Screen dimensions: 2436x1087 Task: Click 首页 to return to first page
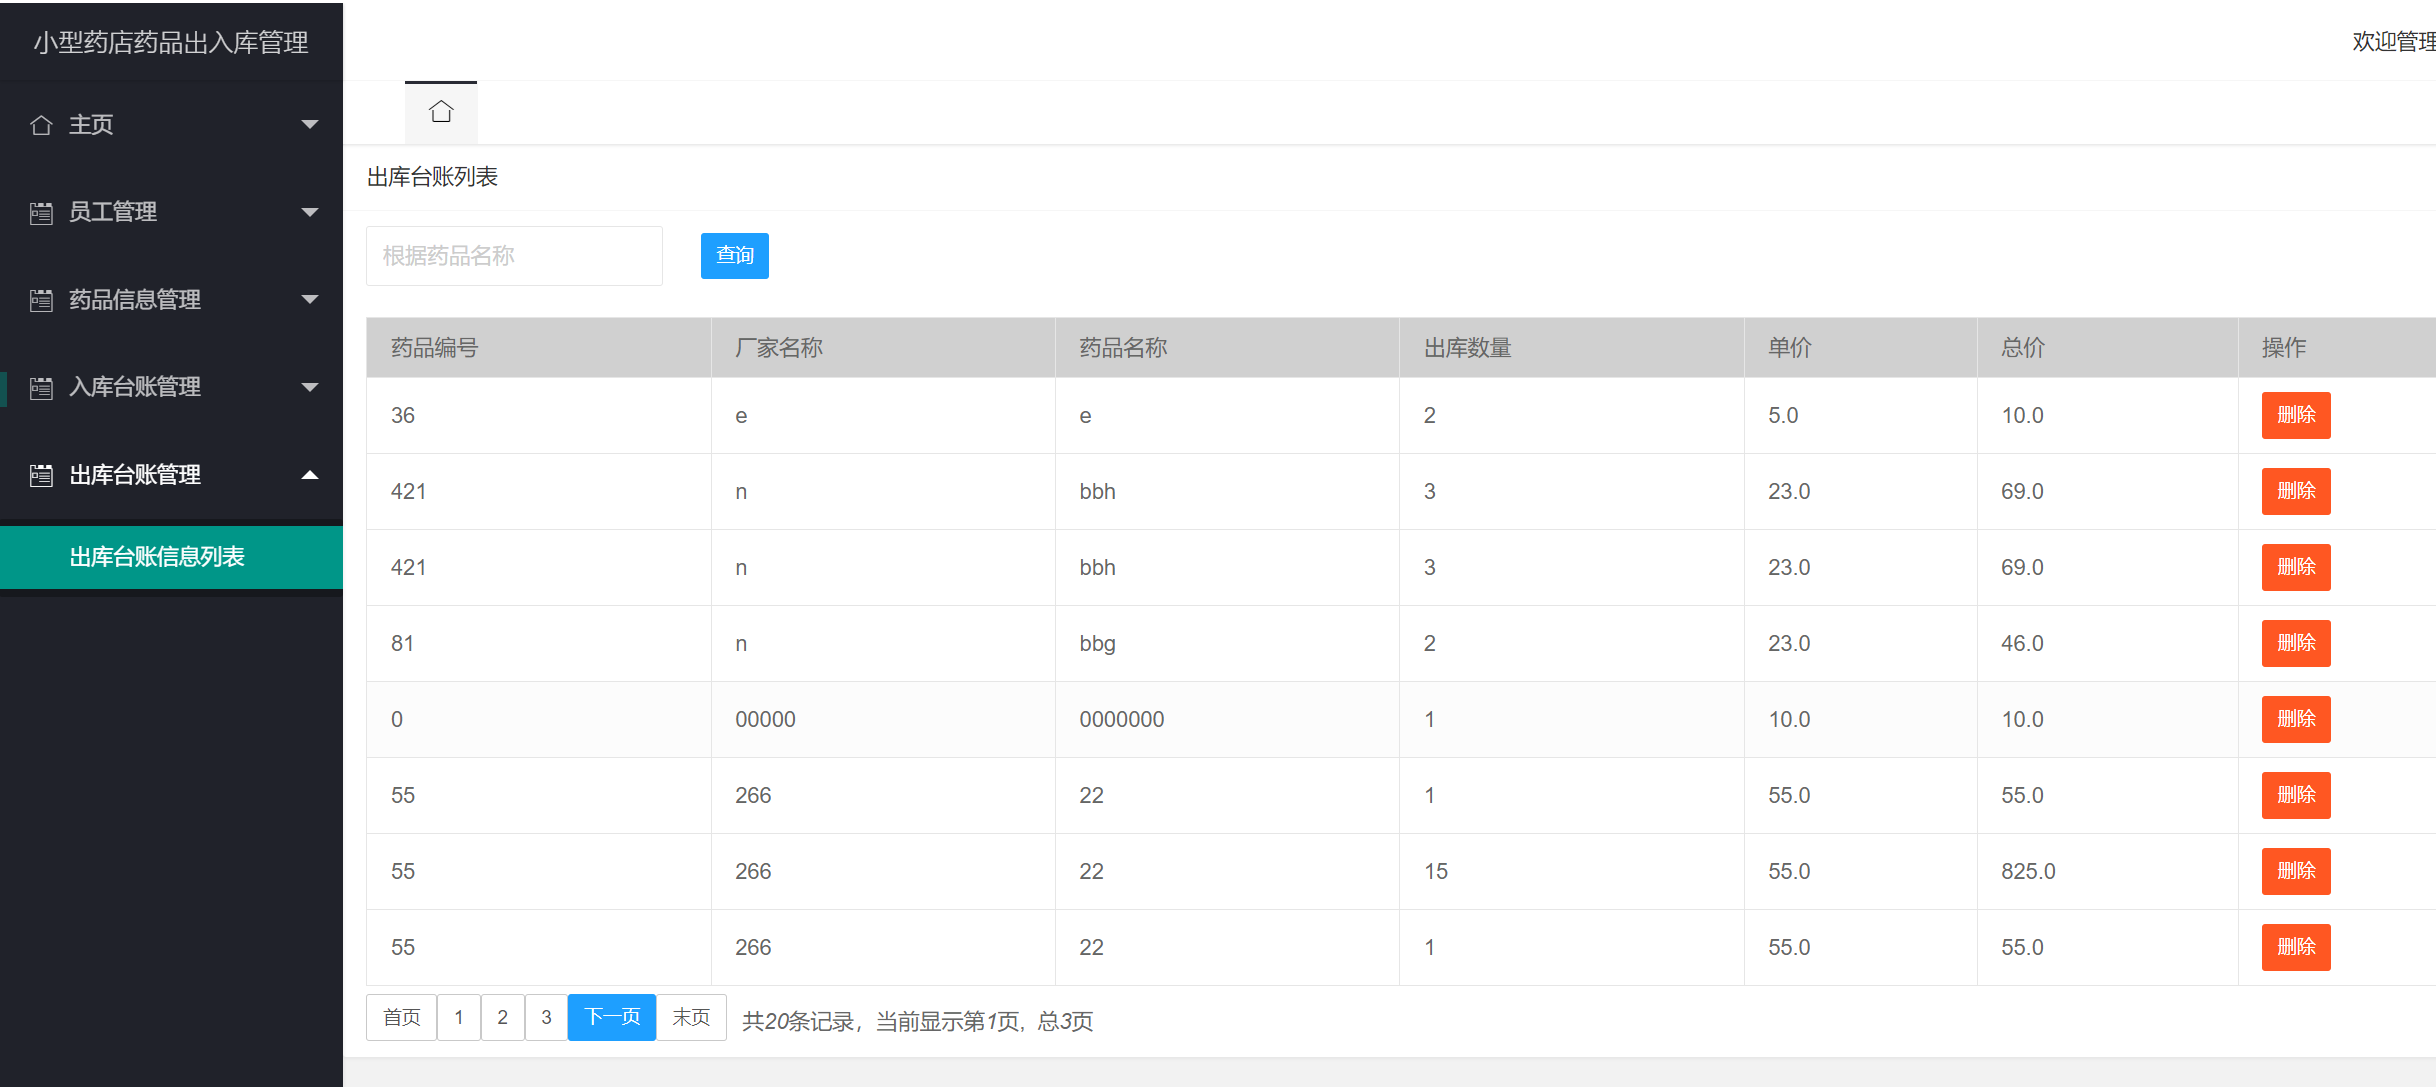pyautogui.click(x=400, y=1017)
